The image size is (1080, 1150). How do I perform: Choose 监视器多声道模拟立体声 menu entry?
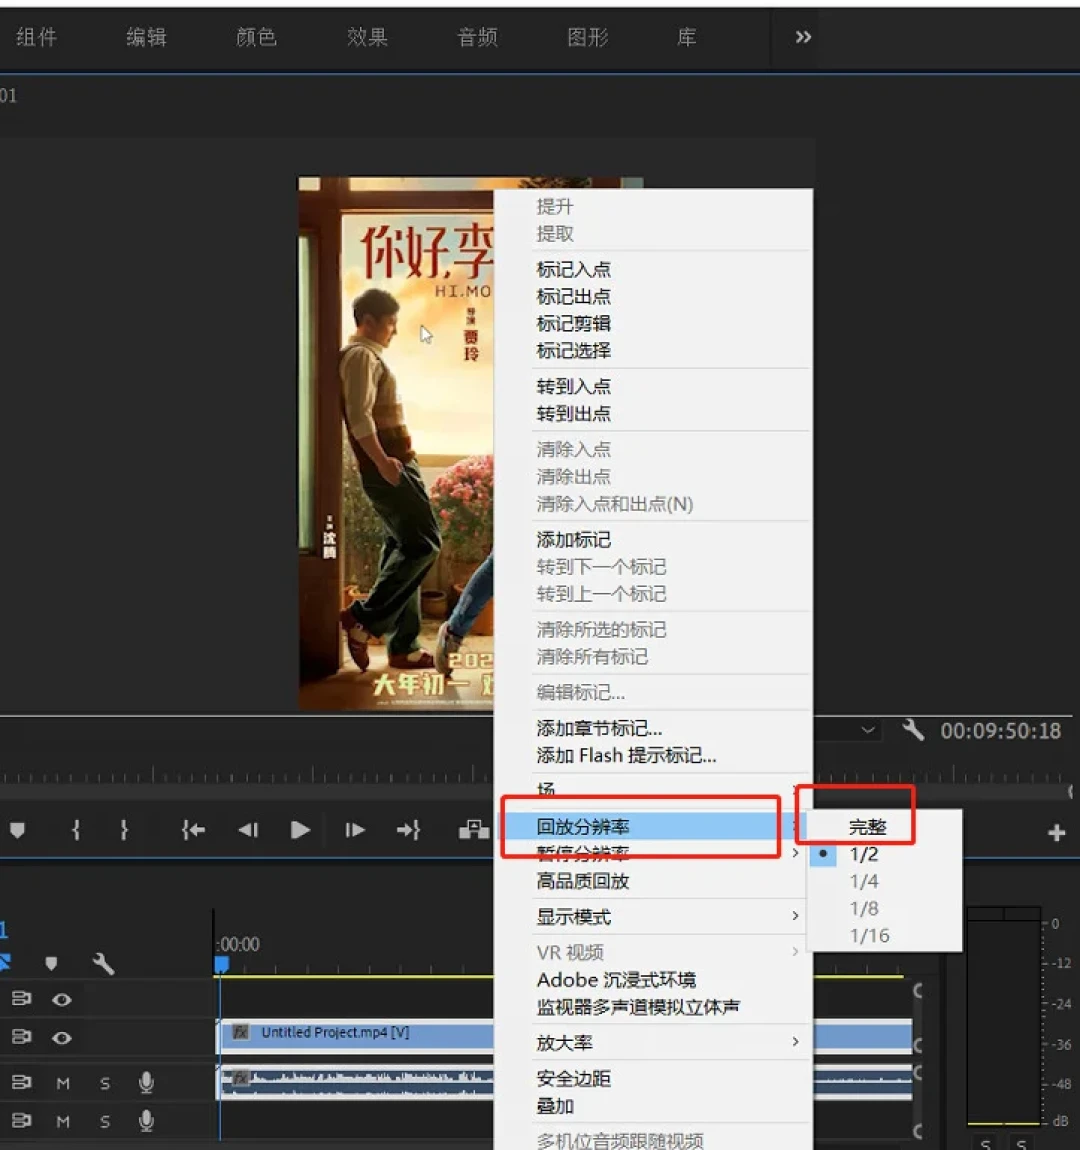click(x=653, y=1007)
